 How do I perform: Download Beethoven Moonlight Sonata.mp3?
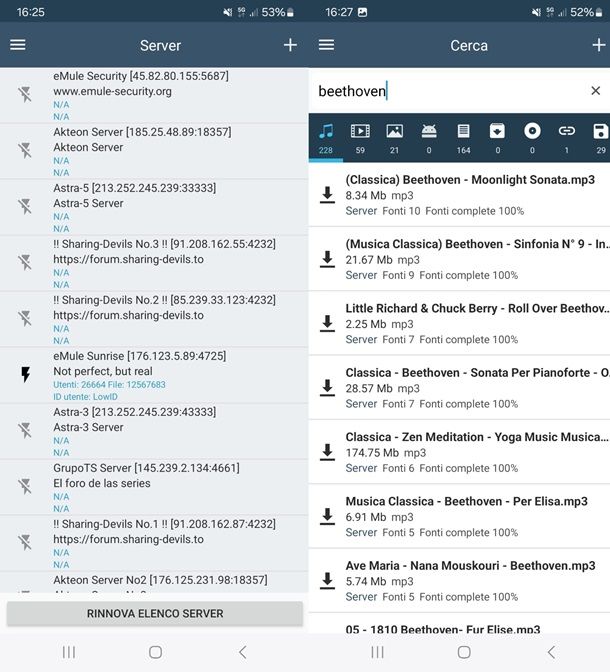328,195
